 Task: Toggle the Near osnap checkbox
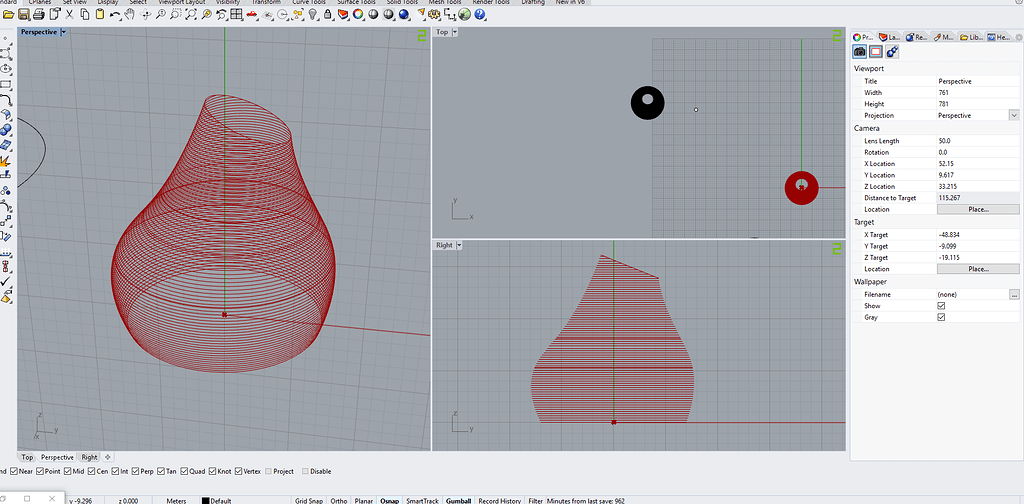(14, 471)
